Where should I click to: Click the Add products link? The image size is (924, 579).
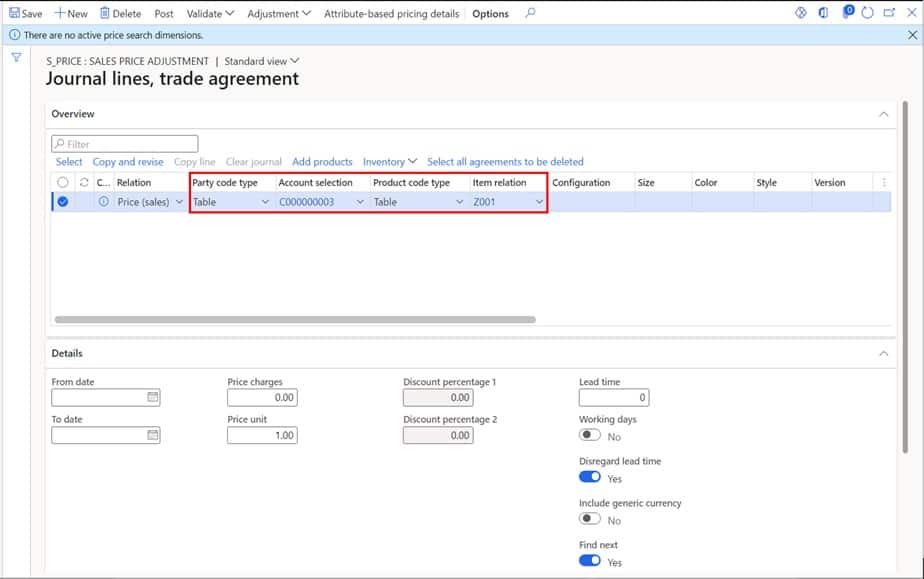[x=322, y=161]
